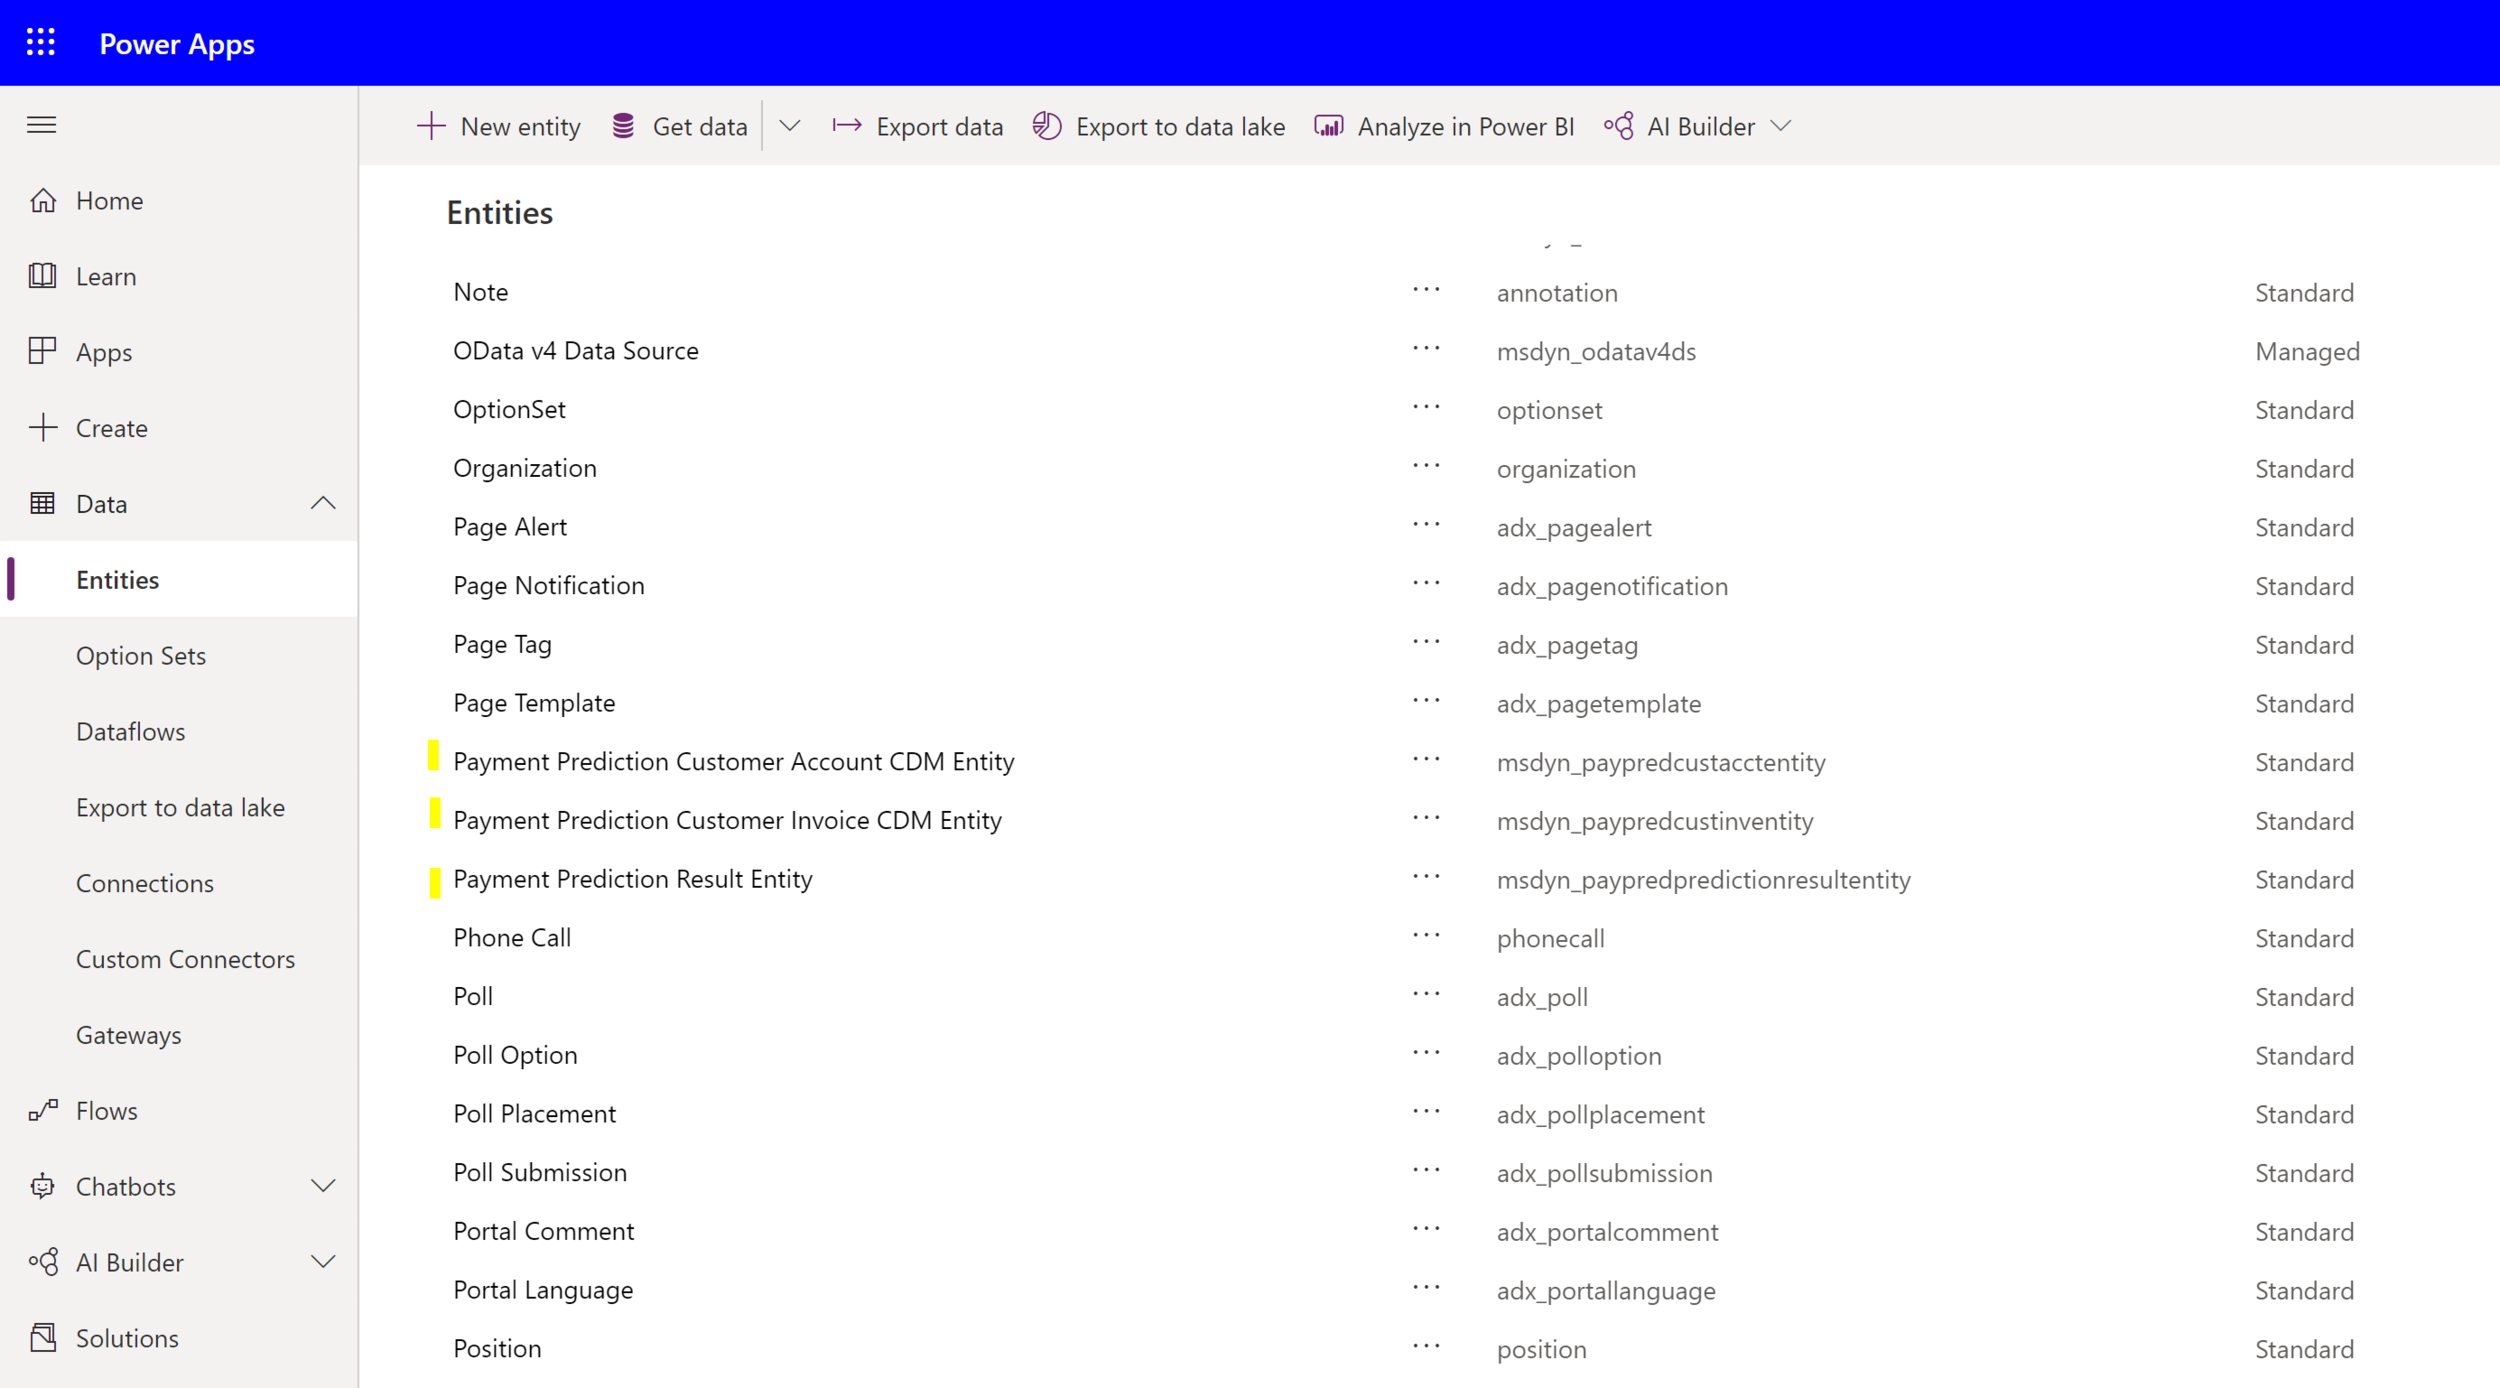Go to Option Sets in sidebar
Viewport: 2500px width, 1388px height.
point(141,656)
